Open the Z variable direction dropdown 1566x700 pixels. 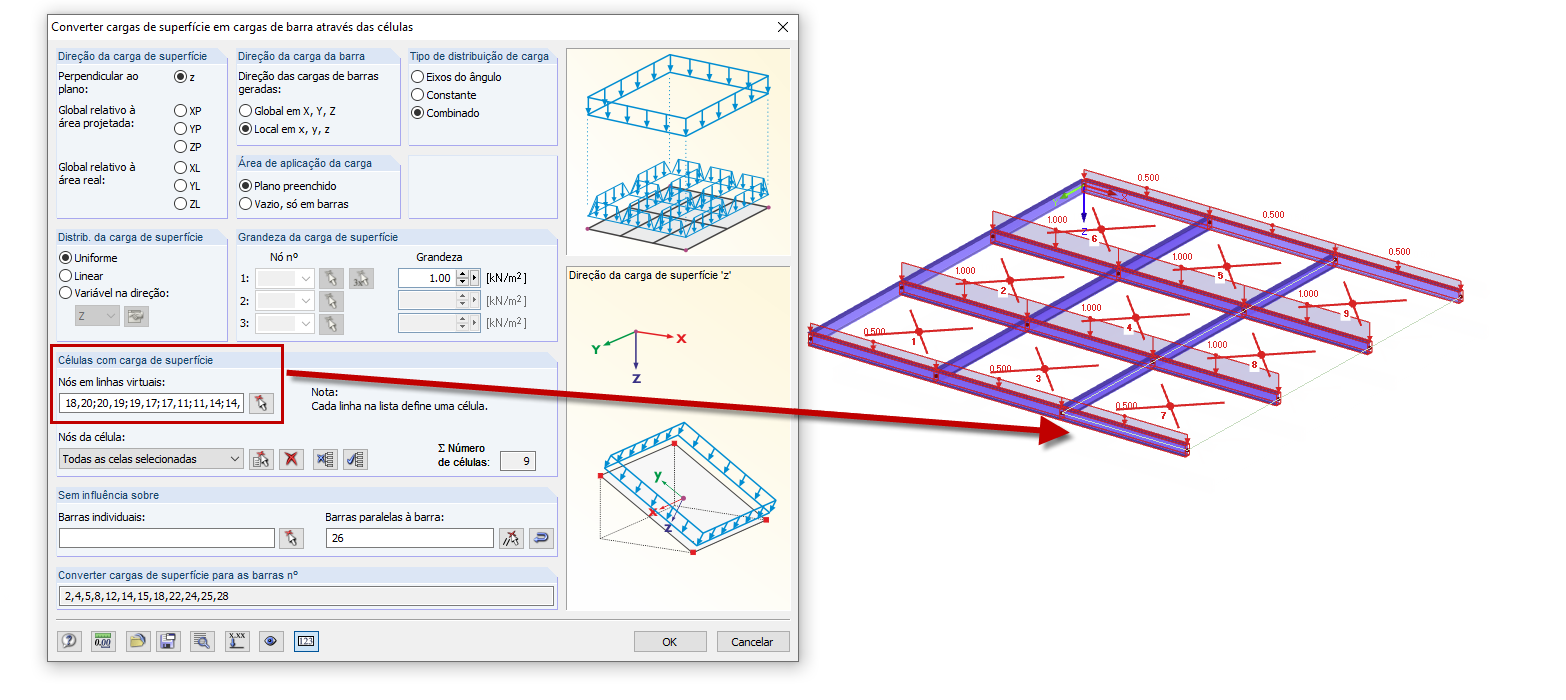pos(97,316)
